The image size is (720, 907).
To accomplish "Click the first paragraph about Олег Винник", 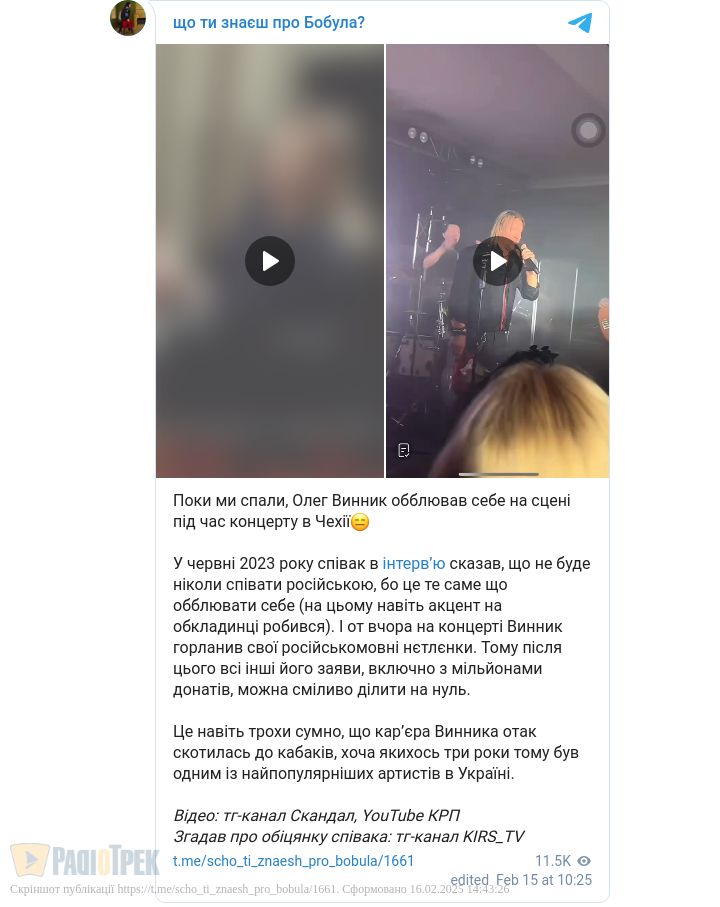I will coord(372,511).
